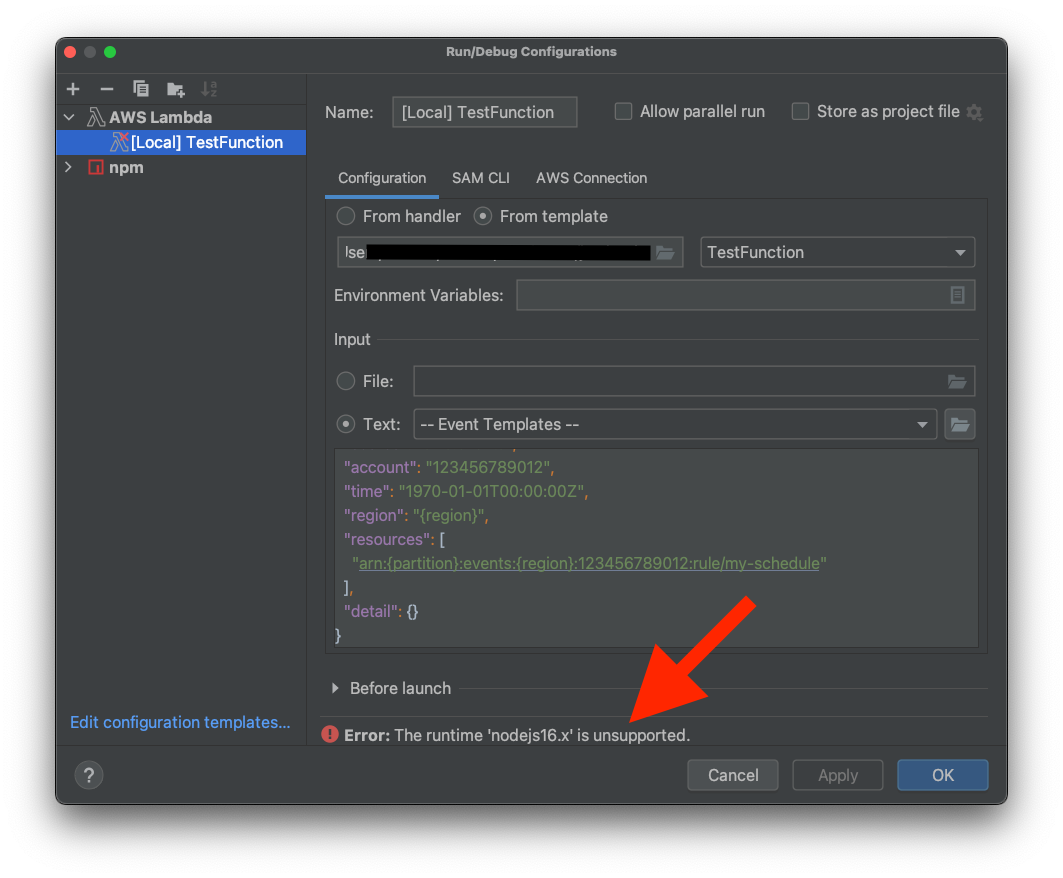Select the [Local] TestFunction configuration
Image resolution: width=1063 pixels, height=878 pixels.
click(181, 142)
